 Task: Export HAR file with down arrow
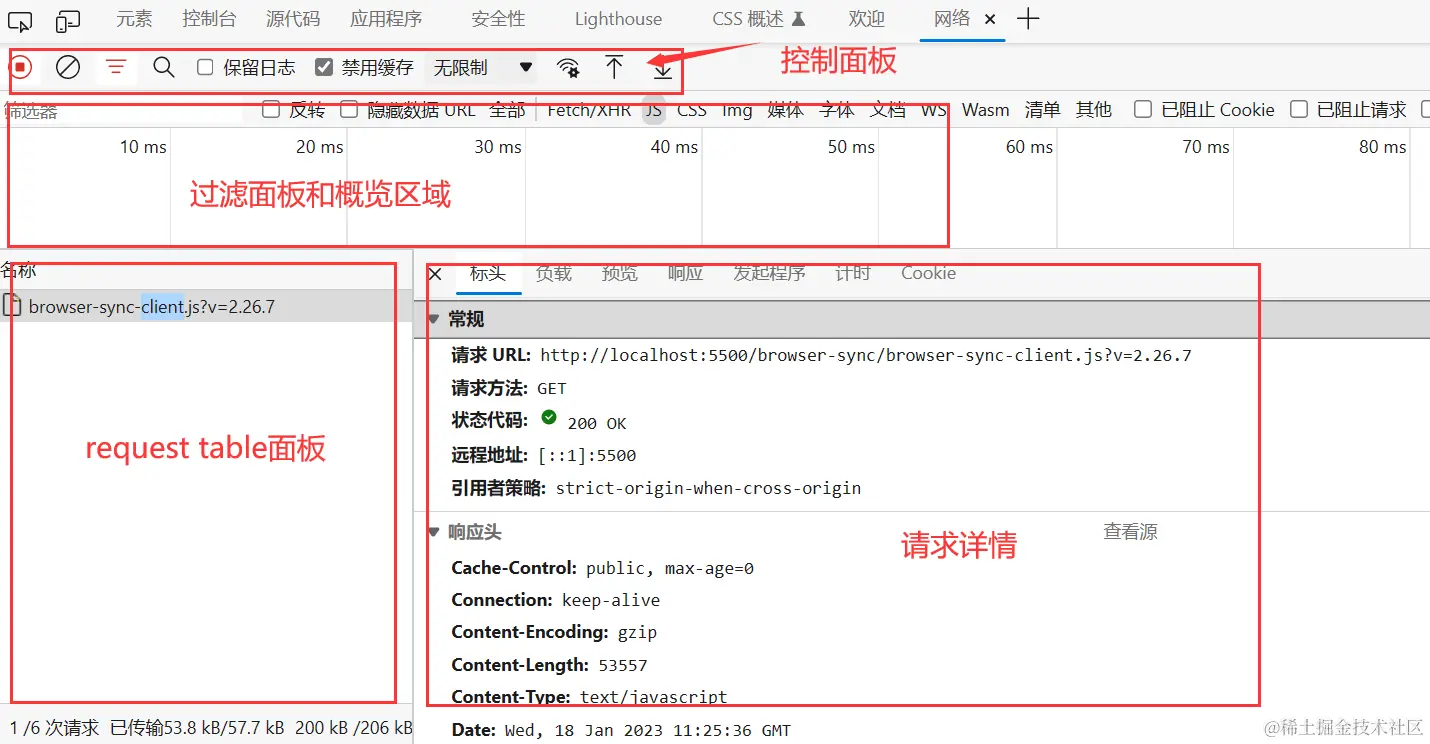[x=662, y=69]
